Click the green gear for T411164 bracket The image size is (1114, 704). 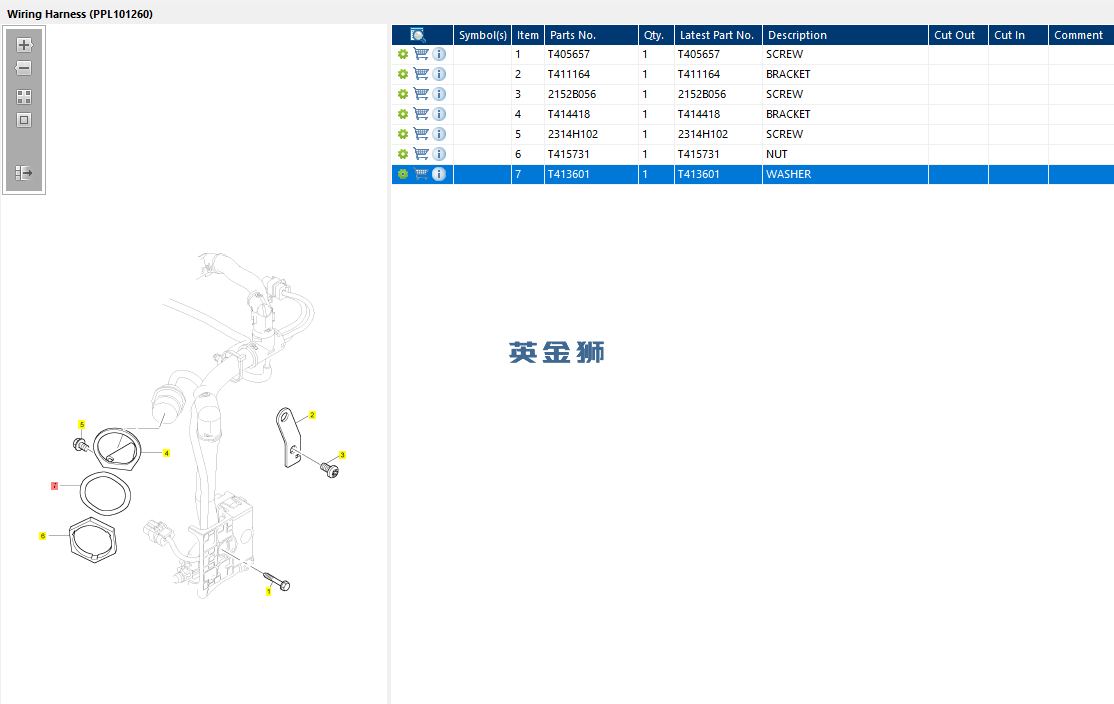click(403, 74)
